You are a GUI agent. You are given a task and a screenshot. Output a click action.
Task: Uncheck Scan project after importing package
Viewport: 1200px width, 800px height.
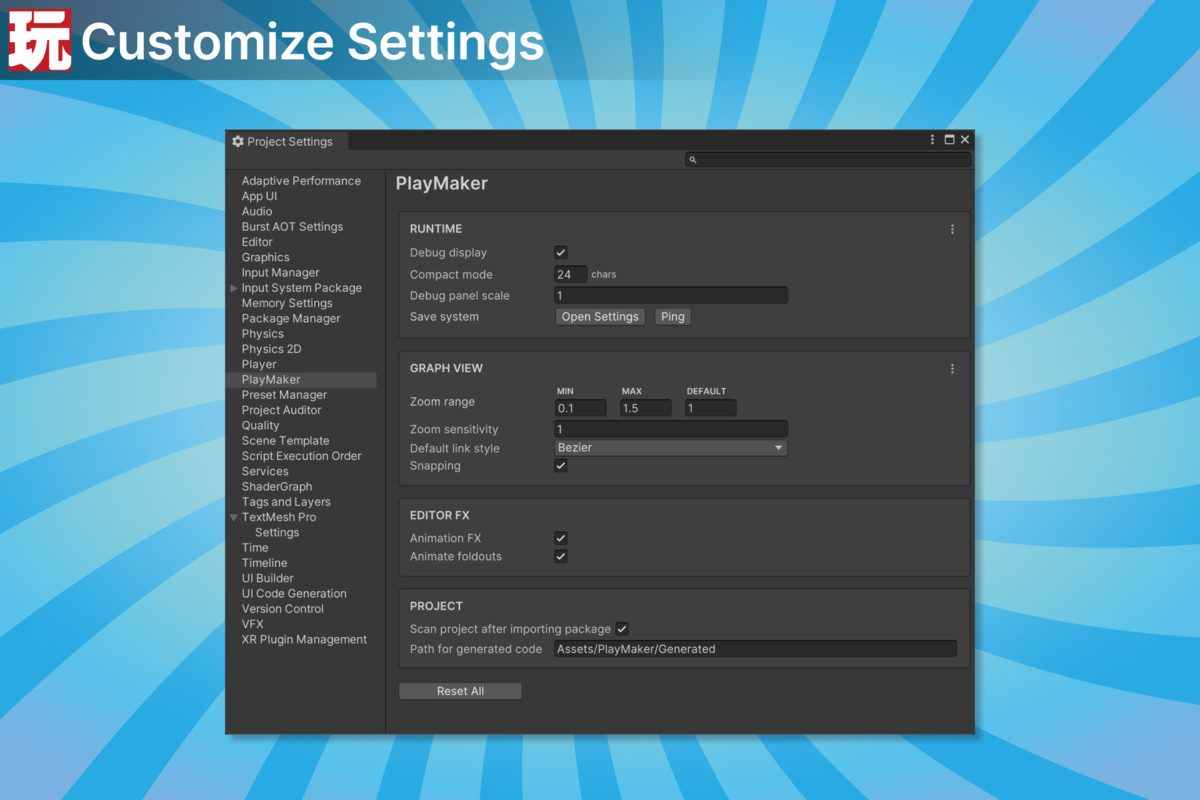622,629
